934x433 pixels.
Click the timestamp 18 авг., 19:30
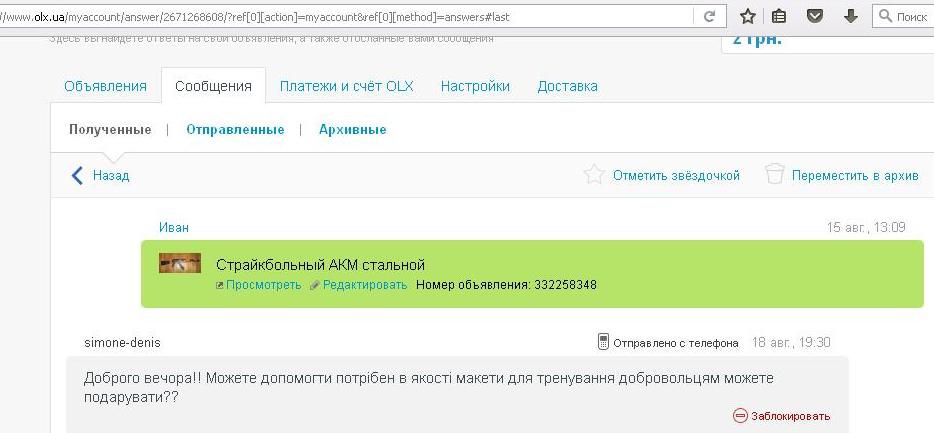click(791, 342)
